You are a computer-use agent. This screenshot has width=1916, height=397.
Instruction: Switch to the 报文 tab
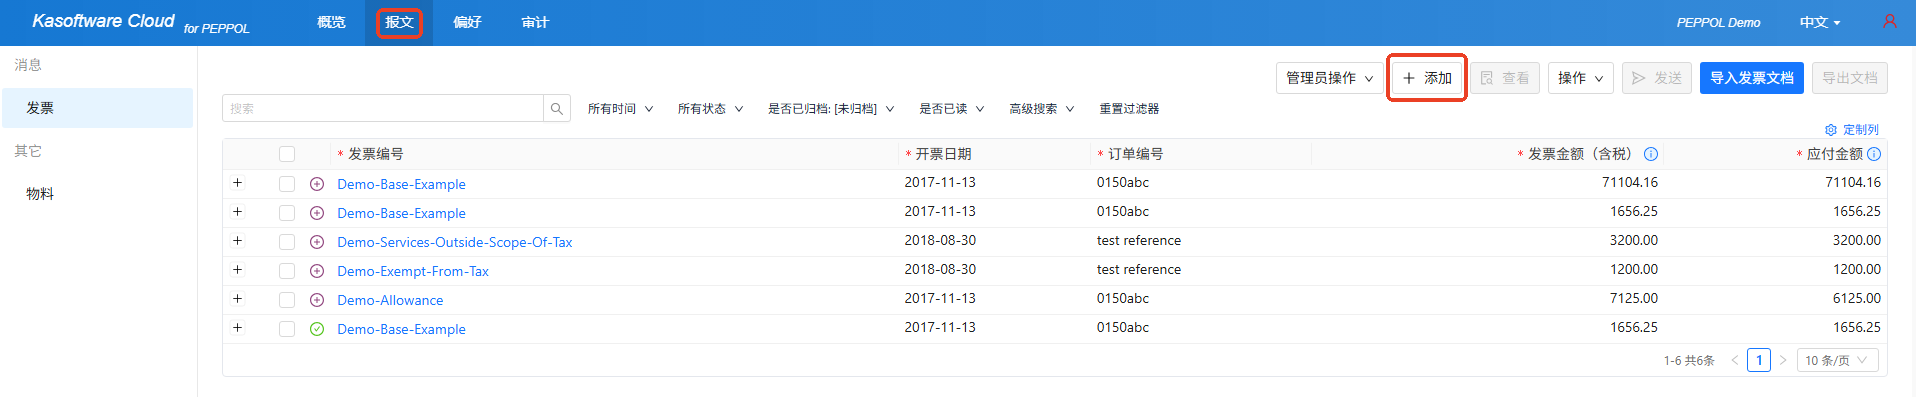399,22
